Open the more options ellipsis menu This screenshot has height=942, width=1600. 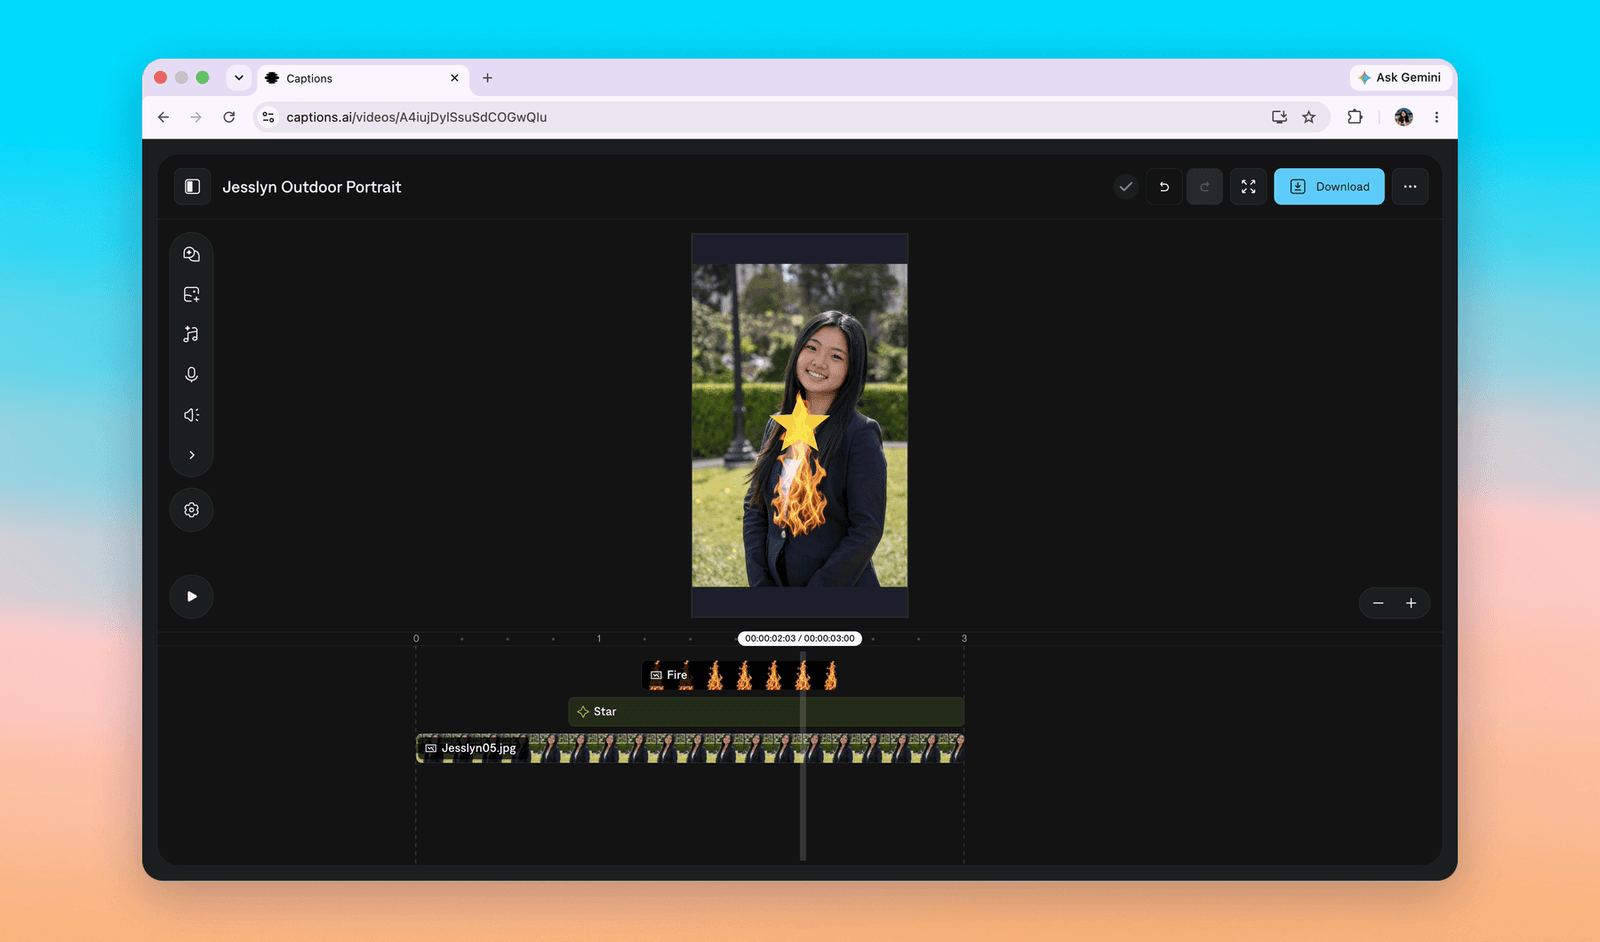(1410, 187)
